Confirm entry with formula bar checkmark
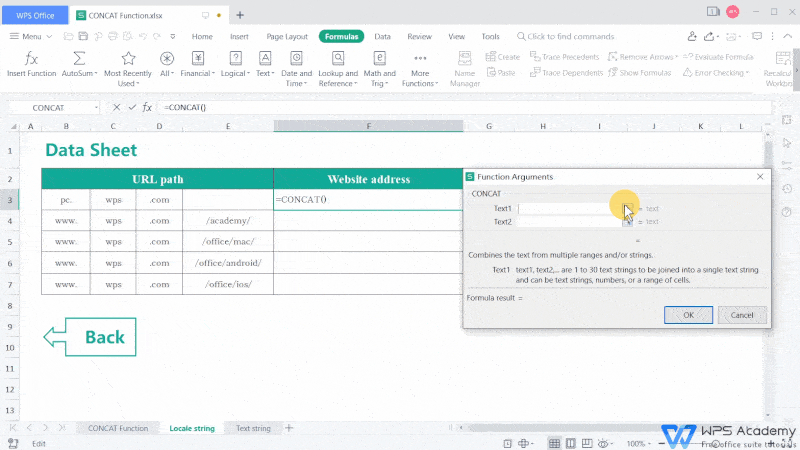Screen dimensions: 800x450 point(131,107)
